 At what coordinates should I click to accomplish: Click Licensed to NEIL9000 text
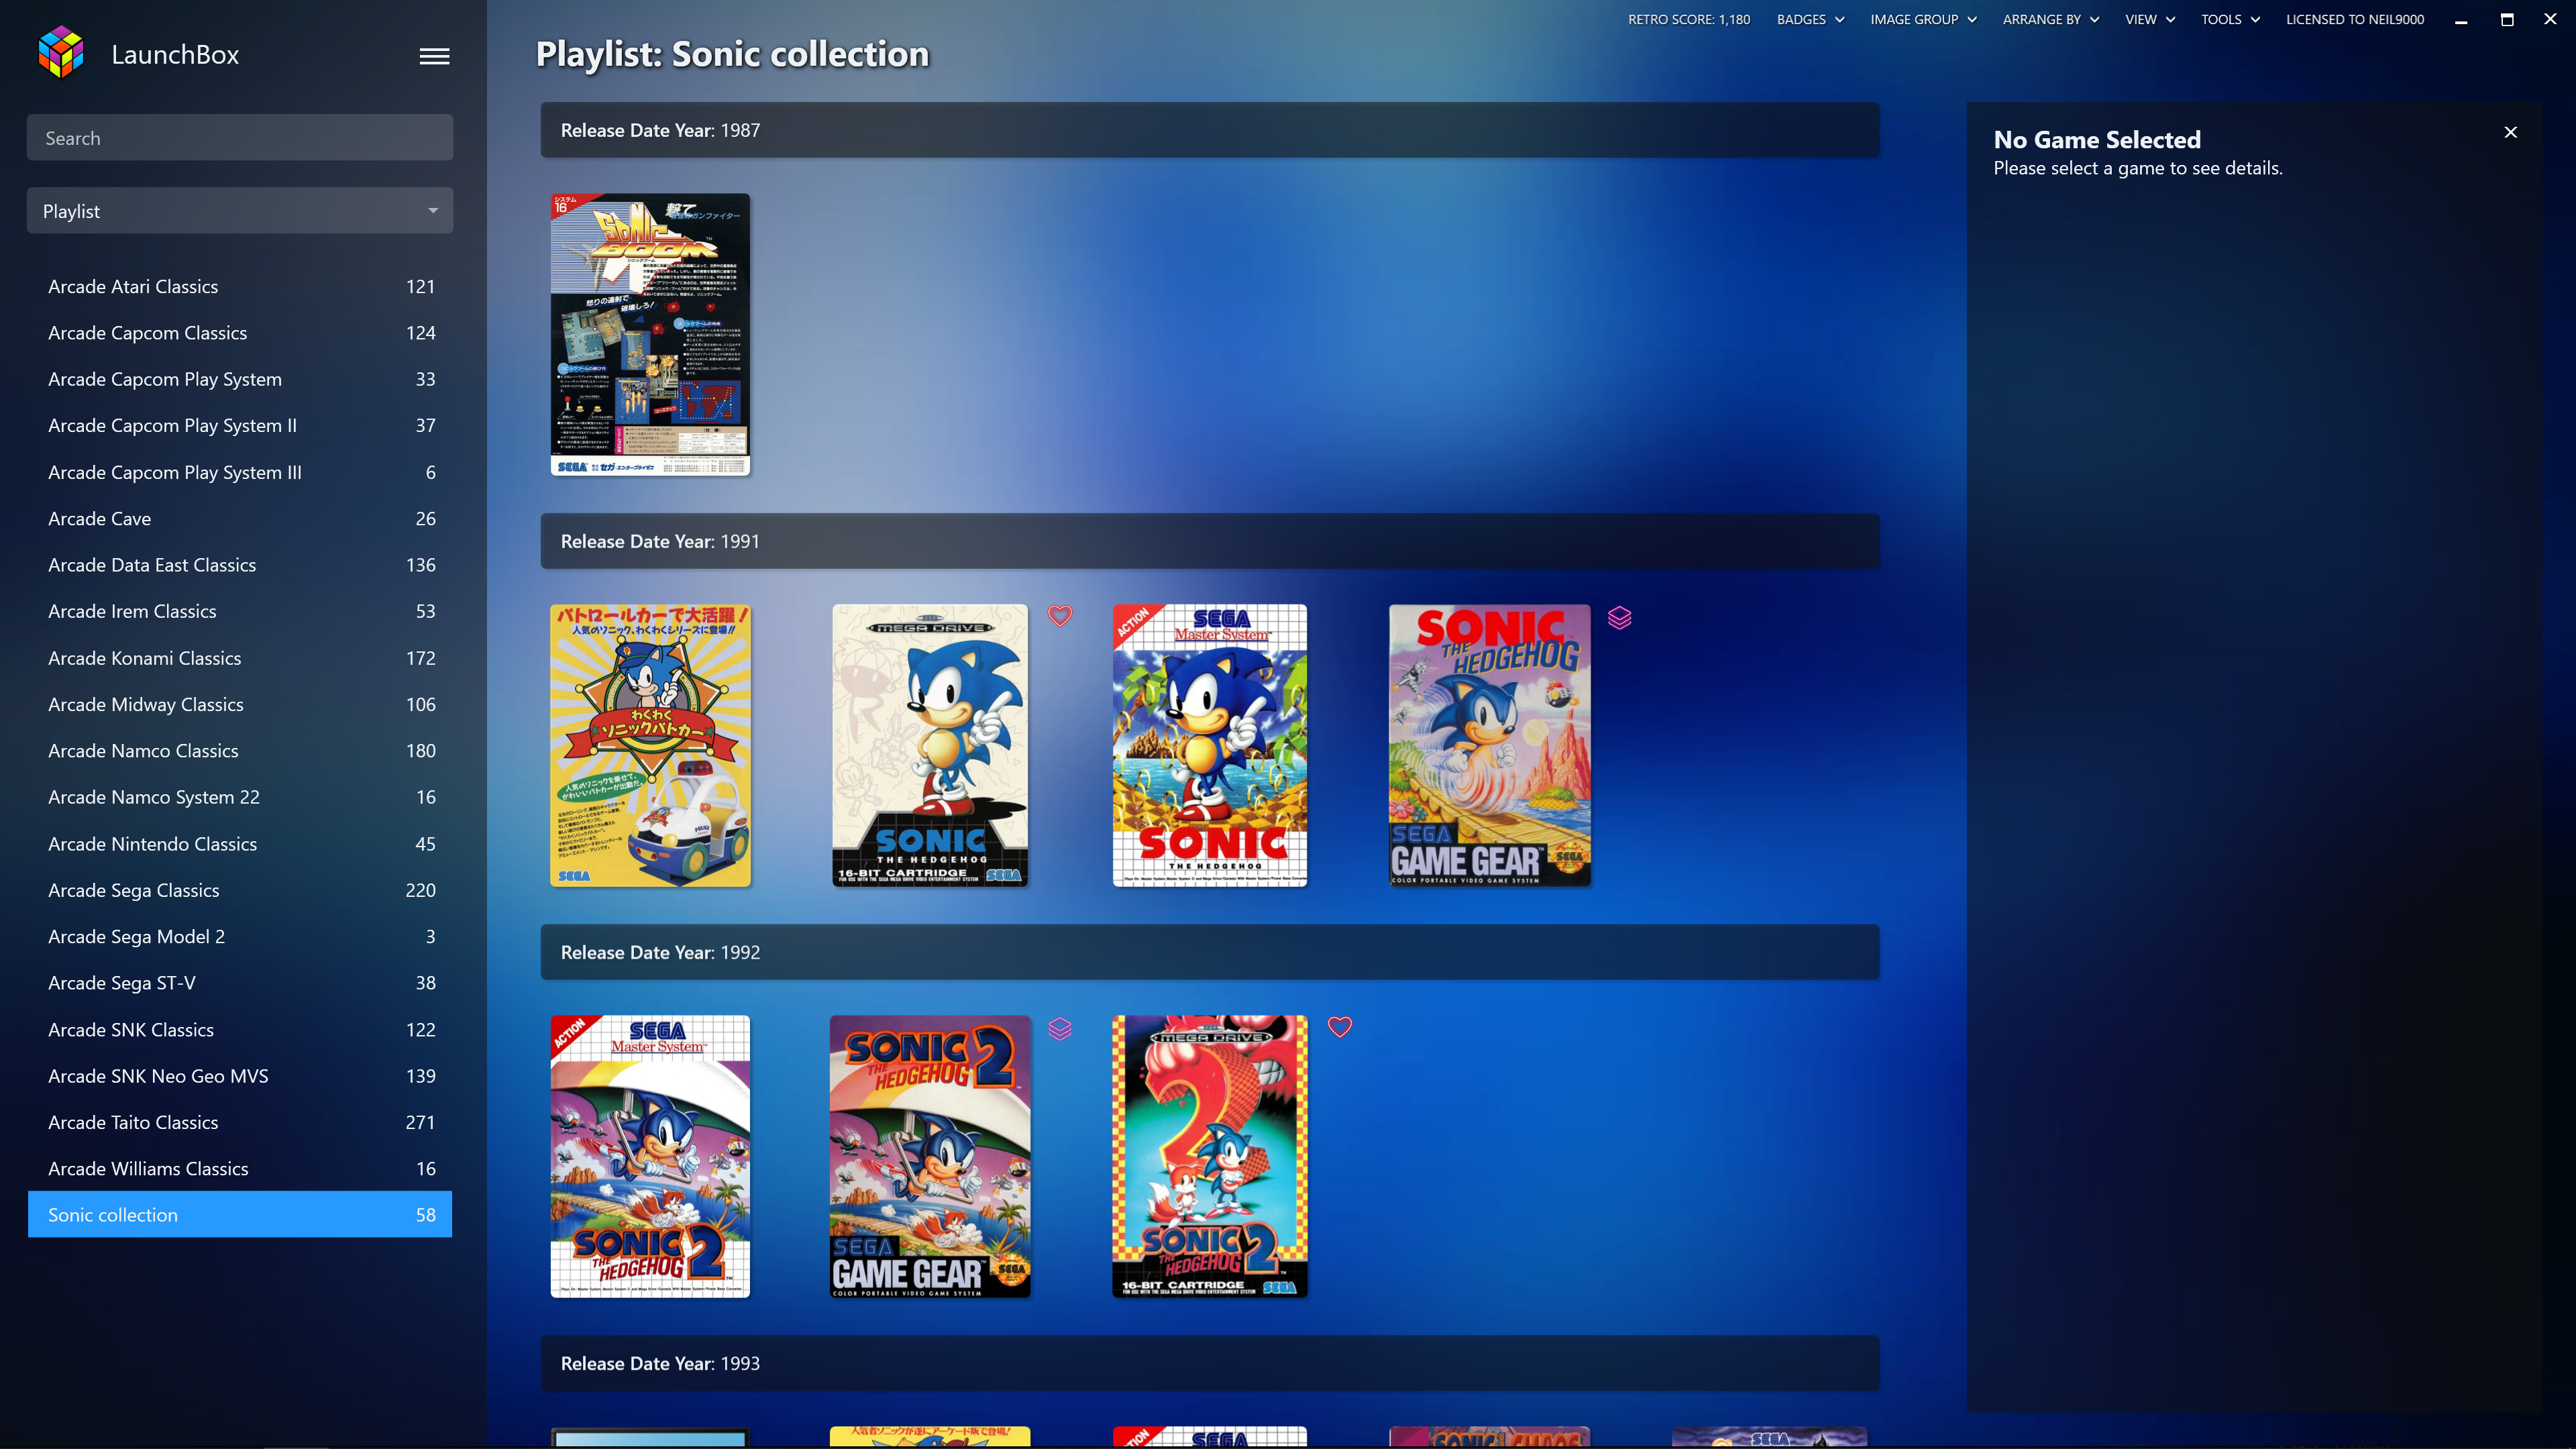point(2355,19)
